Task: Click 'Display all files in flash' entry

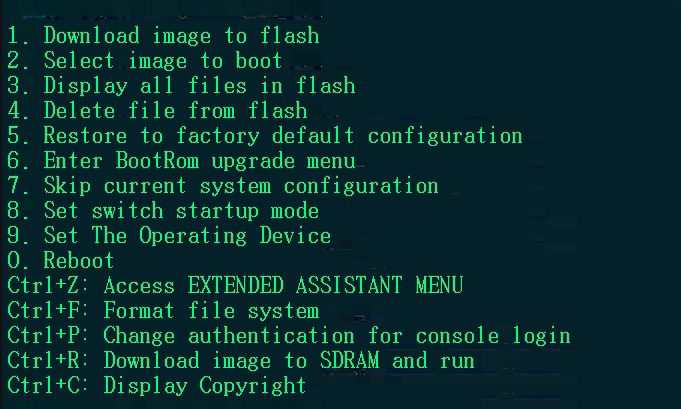Action: pos(181,86)
